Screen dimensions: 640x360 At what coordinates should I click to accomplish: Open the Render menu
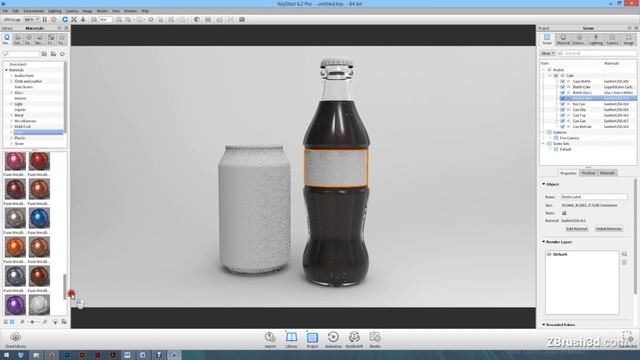point(102,11)
